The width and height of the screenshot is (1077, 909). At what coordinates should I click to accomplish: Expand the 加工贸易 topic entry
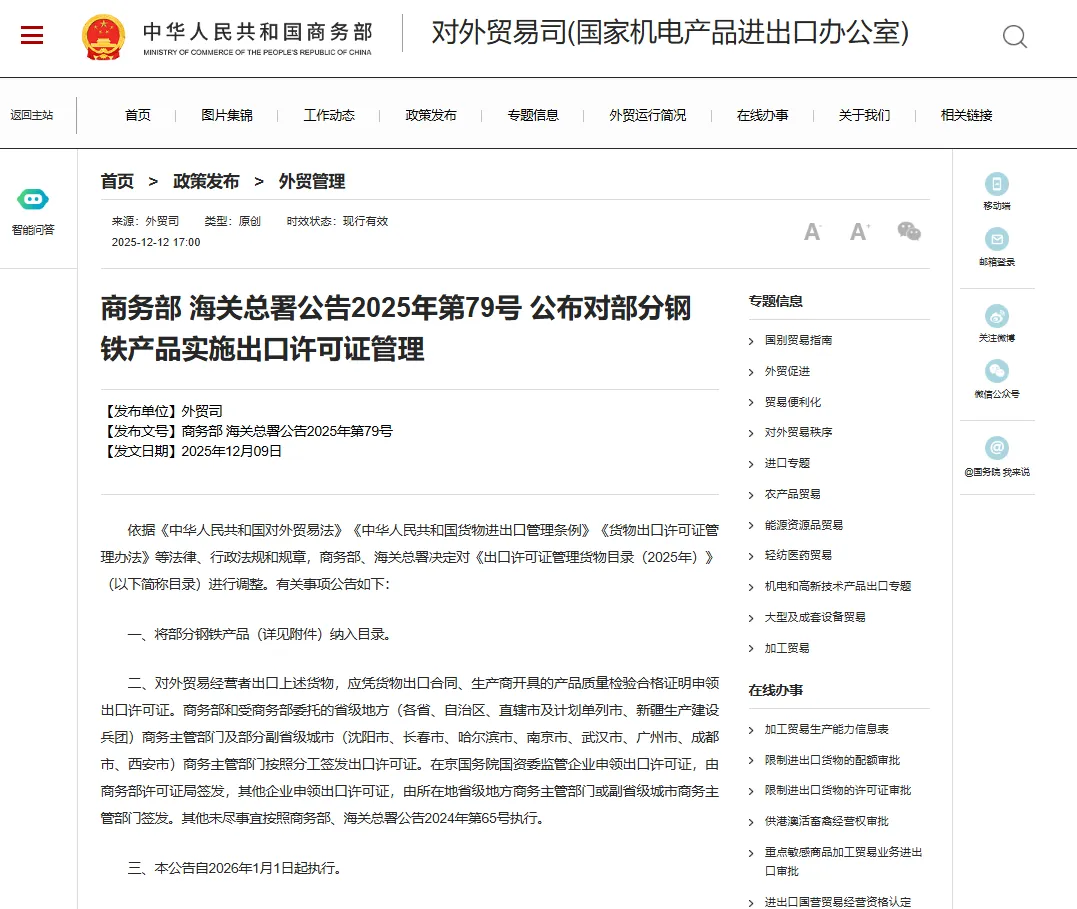(x=789, y=647)
